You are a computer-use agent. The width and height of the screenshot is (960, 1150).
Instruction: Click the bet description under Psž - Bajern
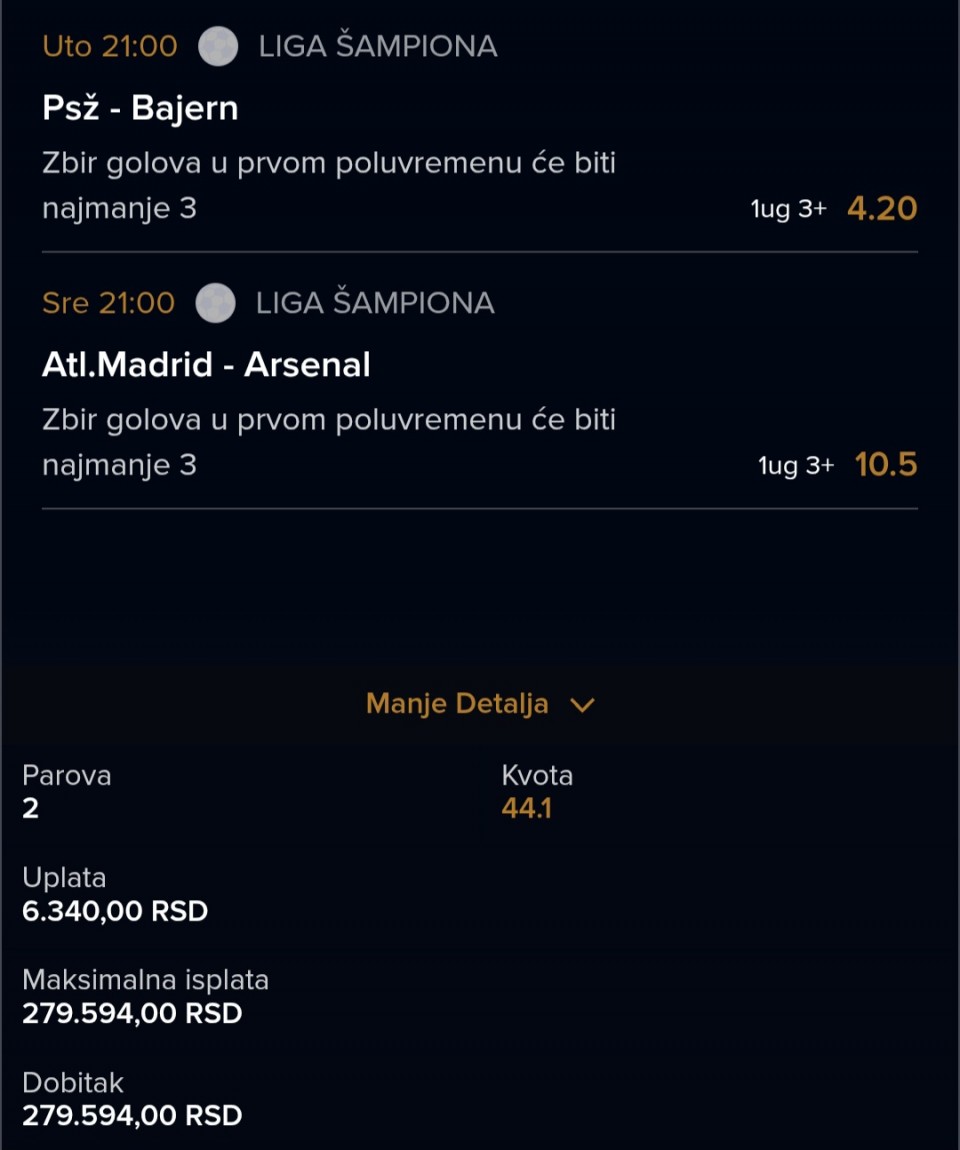pos(328,186)
